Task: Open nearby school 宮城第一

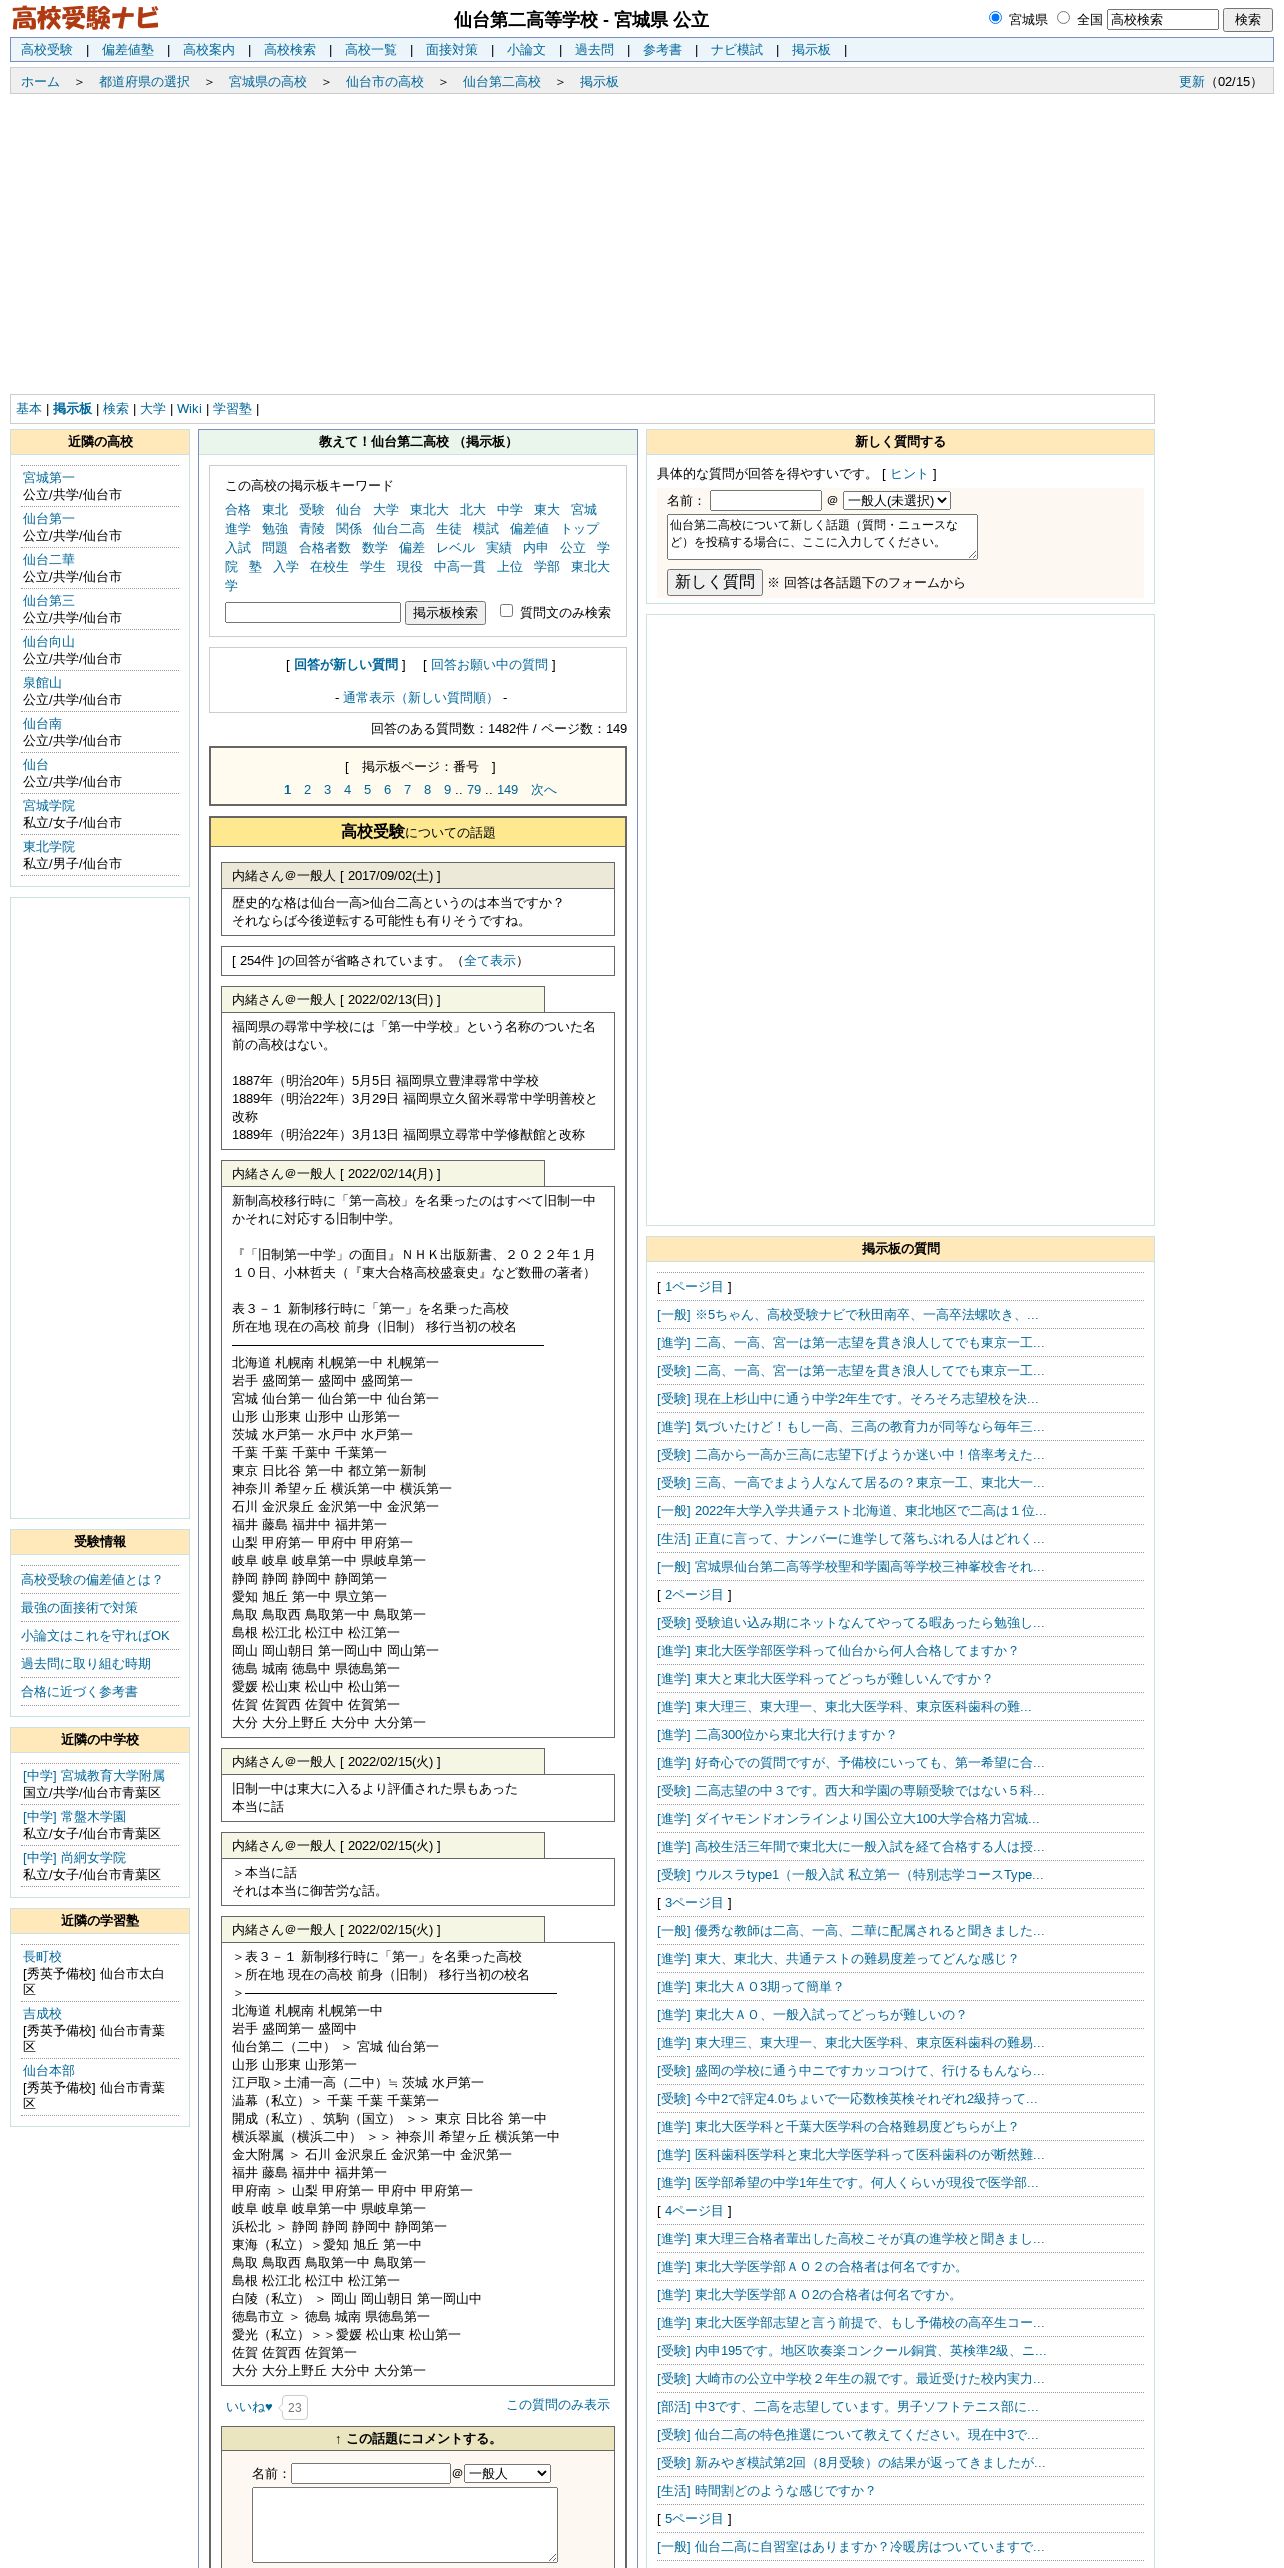Action: coord(49,478)
